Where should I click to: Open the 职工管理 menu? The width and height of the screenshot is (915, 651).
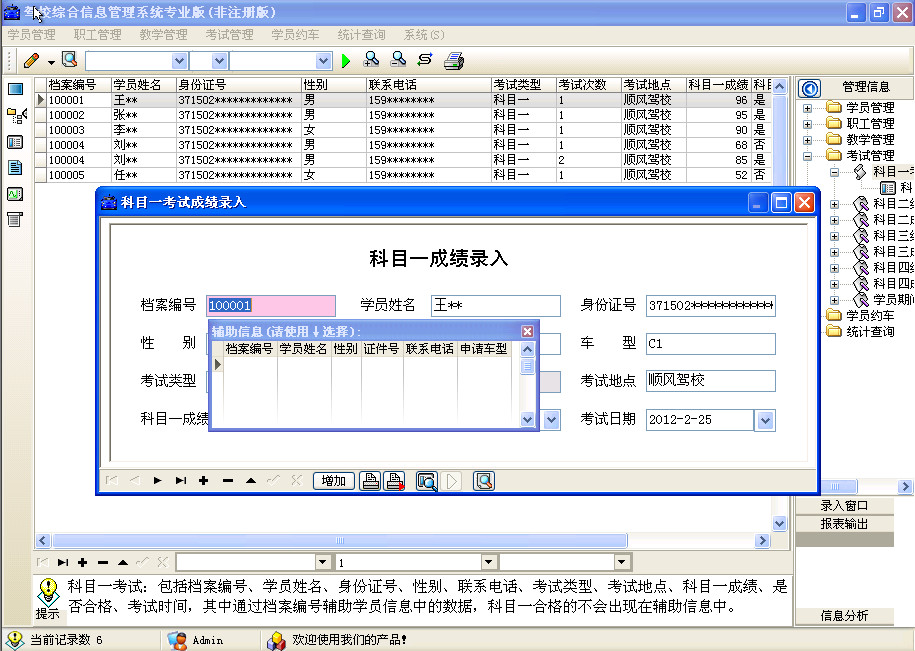point(97,34)
